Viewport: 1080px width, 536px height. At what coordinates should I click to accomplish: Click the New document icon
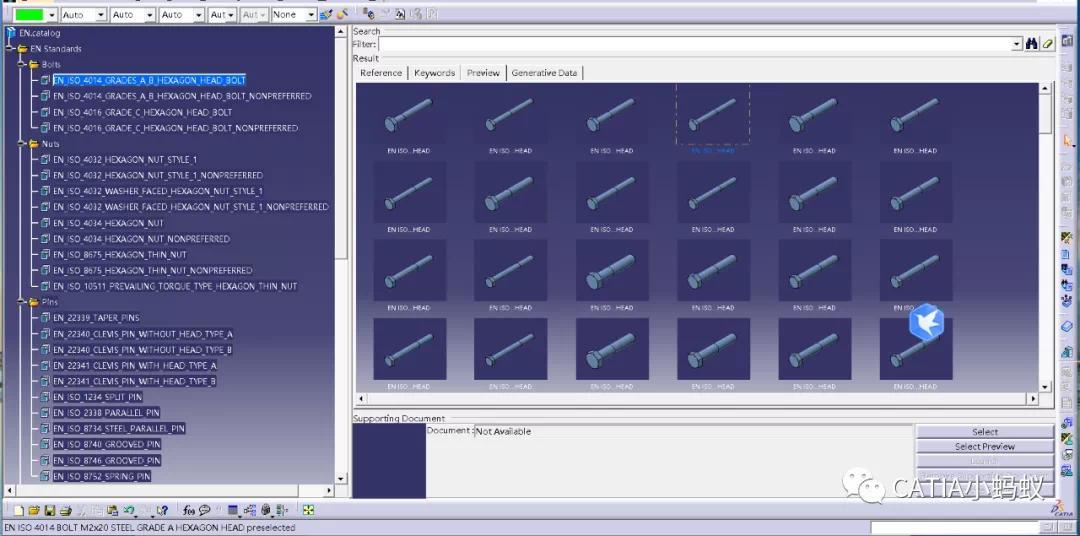pos(19,511)
